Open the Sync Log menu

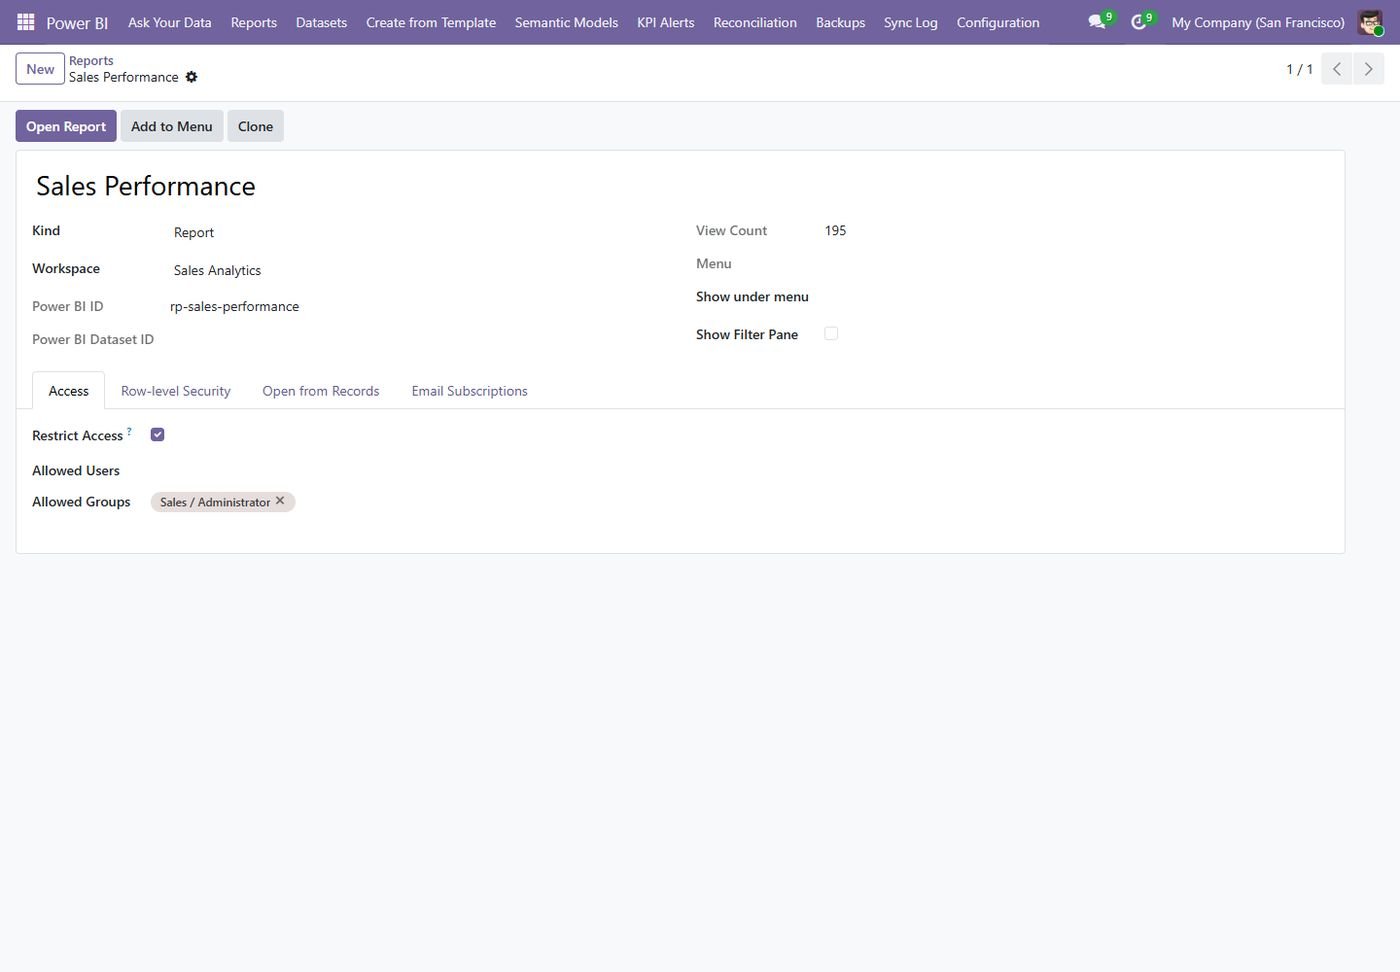pyautogui.click(x=911, y=22)
